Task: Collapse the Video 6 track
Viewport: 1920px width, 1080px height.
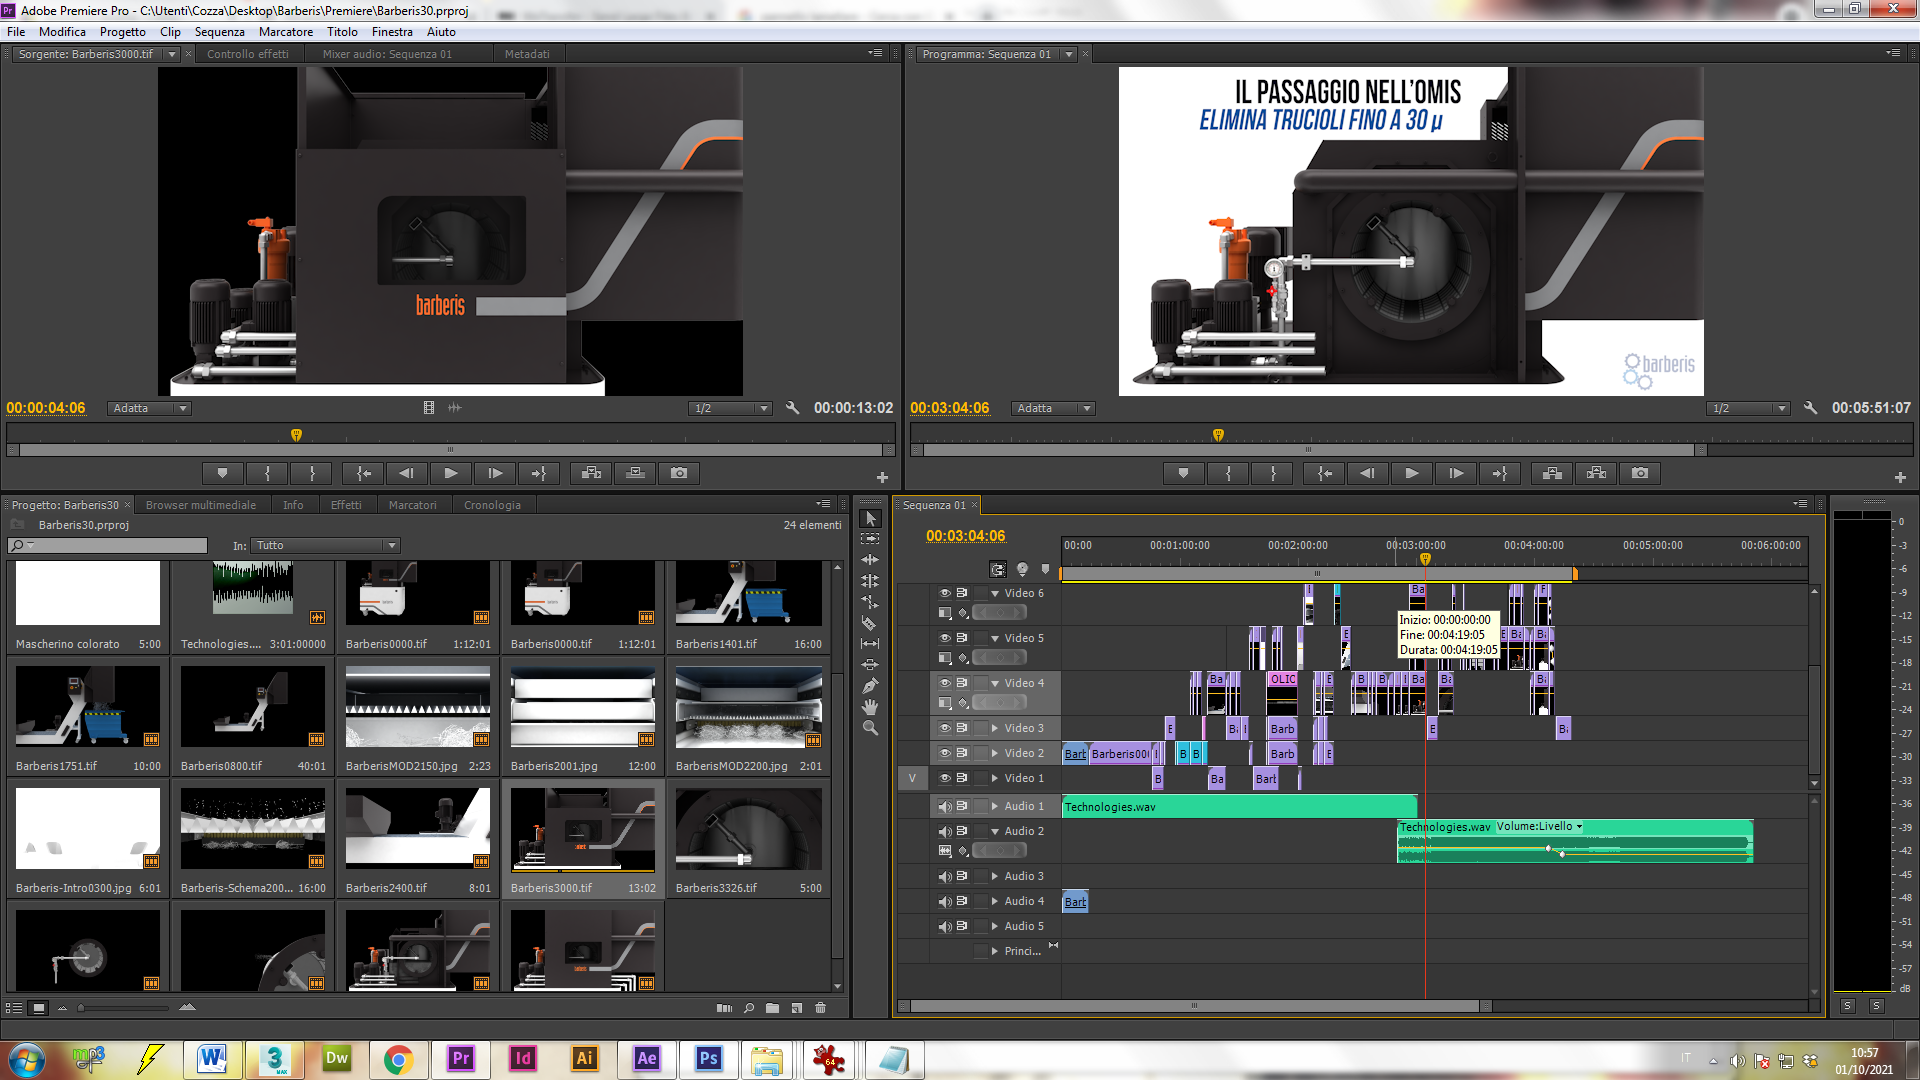Action: click(x=995, y=593)
